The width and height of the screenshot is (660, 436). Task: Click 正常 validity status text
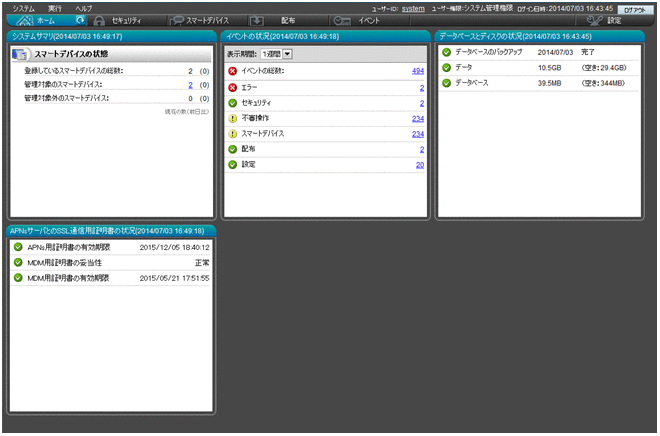(202, 263)
